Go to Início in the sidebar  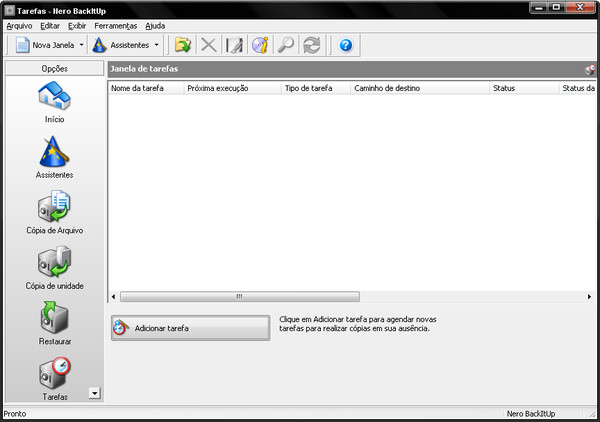pyautogui.click(x=54, y=103)
